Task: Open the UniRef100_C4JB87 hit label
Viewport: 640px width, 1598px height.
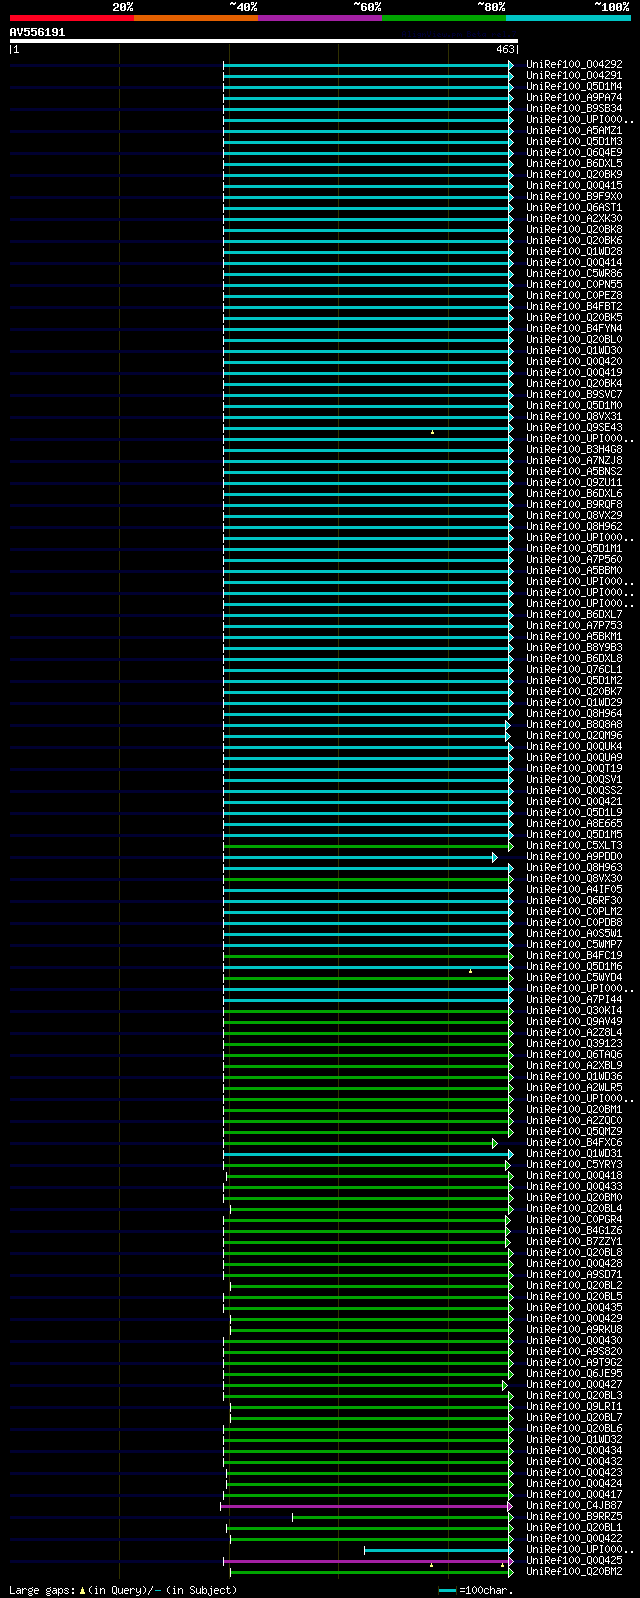Action: [574, 1506]
